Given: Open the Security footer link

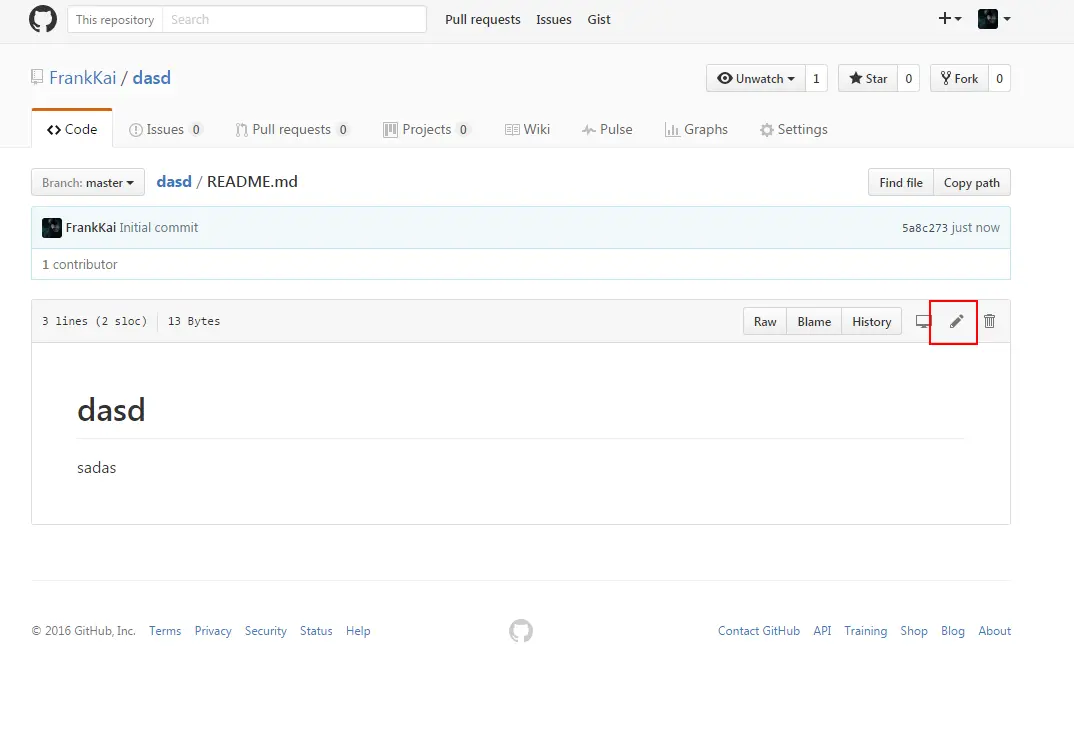Looking at the screenshot, I should 266,630.
